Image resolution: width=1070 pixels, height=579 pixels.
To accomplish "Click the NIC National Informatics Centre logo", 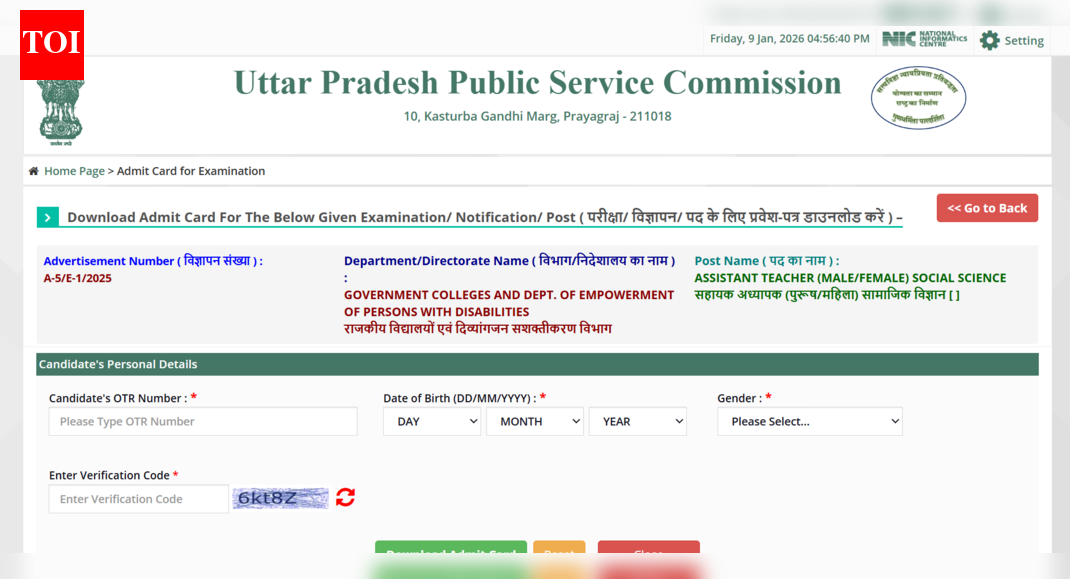I will [x=922, y=39].
